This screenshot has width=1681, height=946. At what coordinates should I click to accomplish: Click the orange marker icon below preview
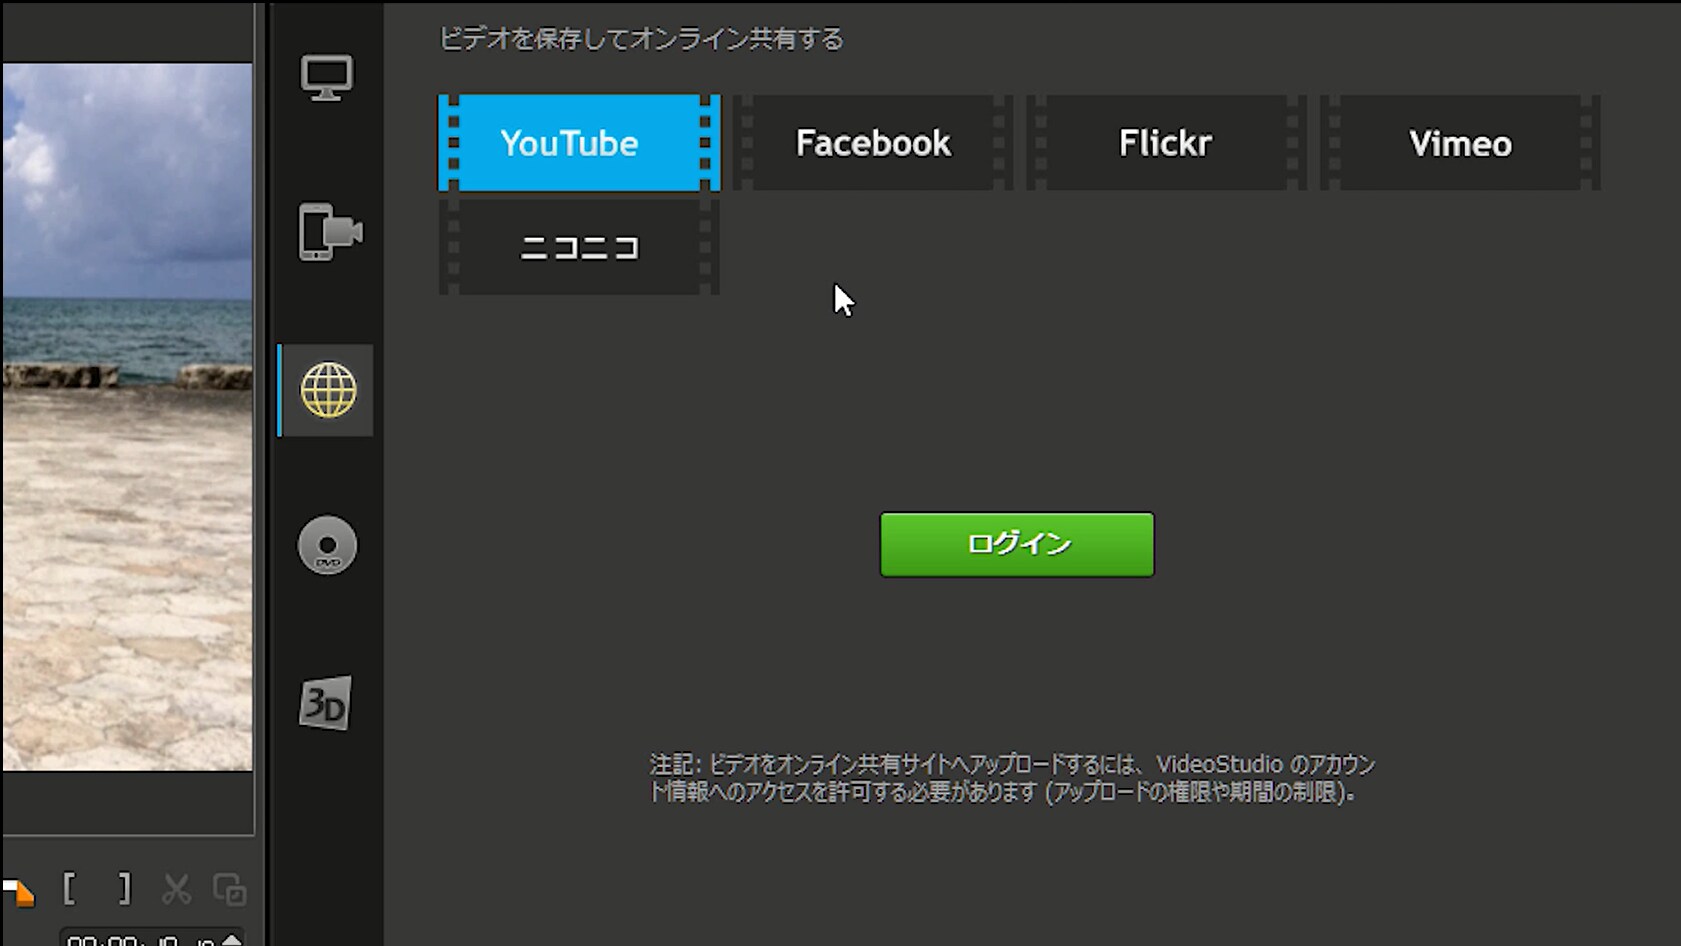click(x=18, y=892)
